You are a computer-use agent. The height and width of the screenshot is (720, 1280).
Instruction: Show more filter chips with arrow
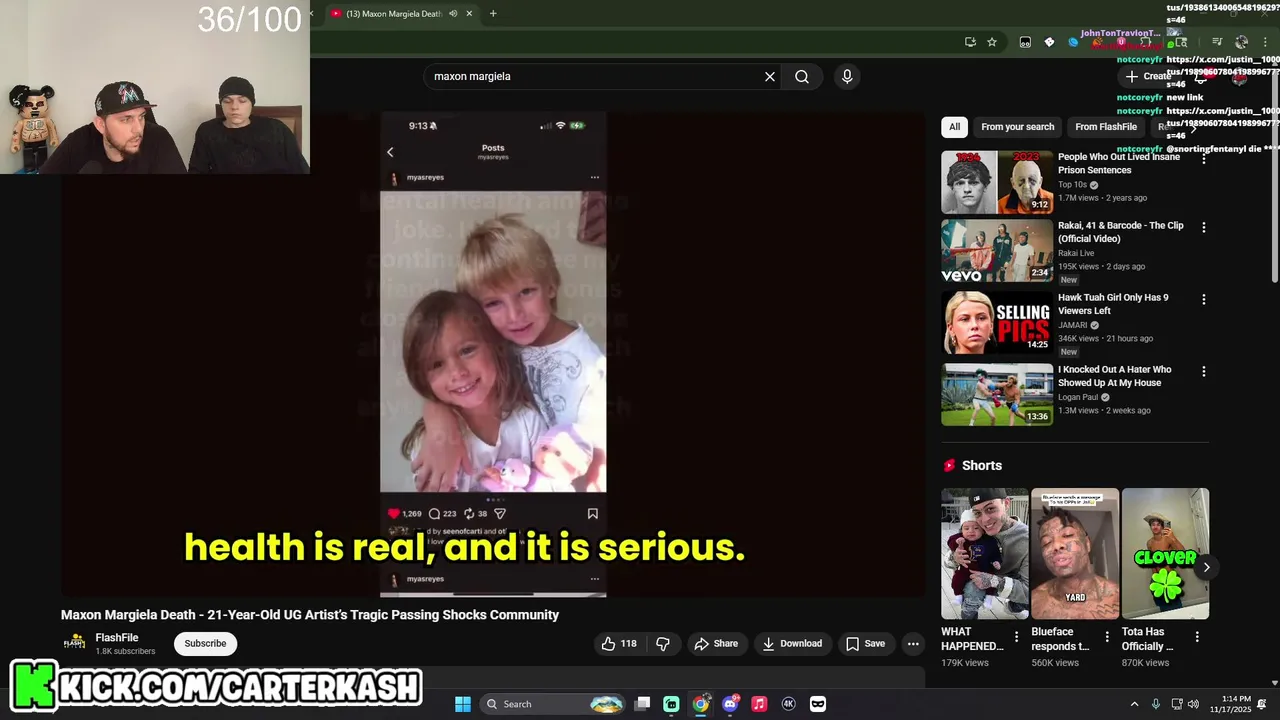point(1192,127)
